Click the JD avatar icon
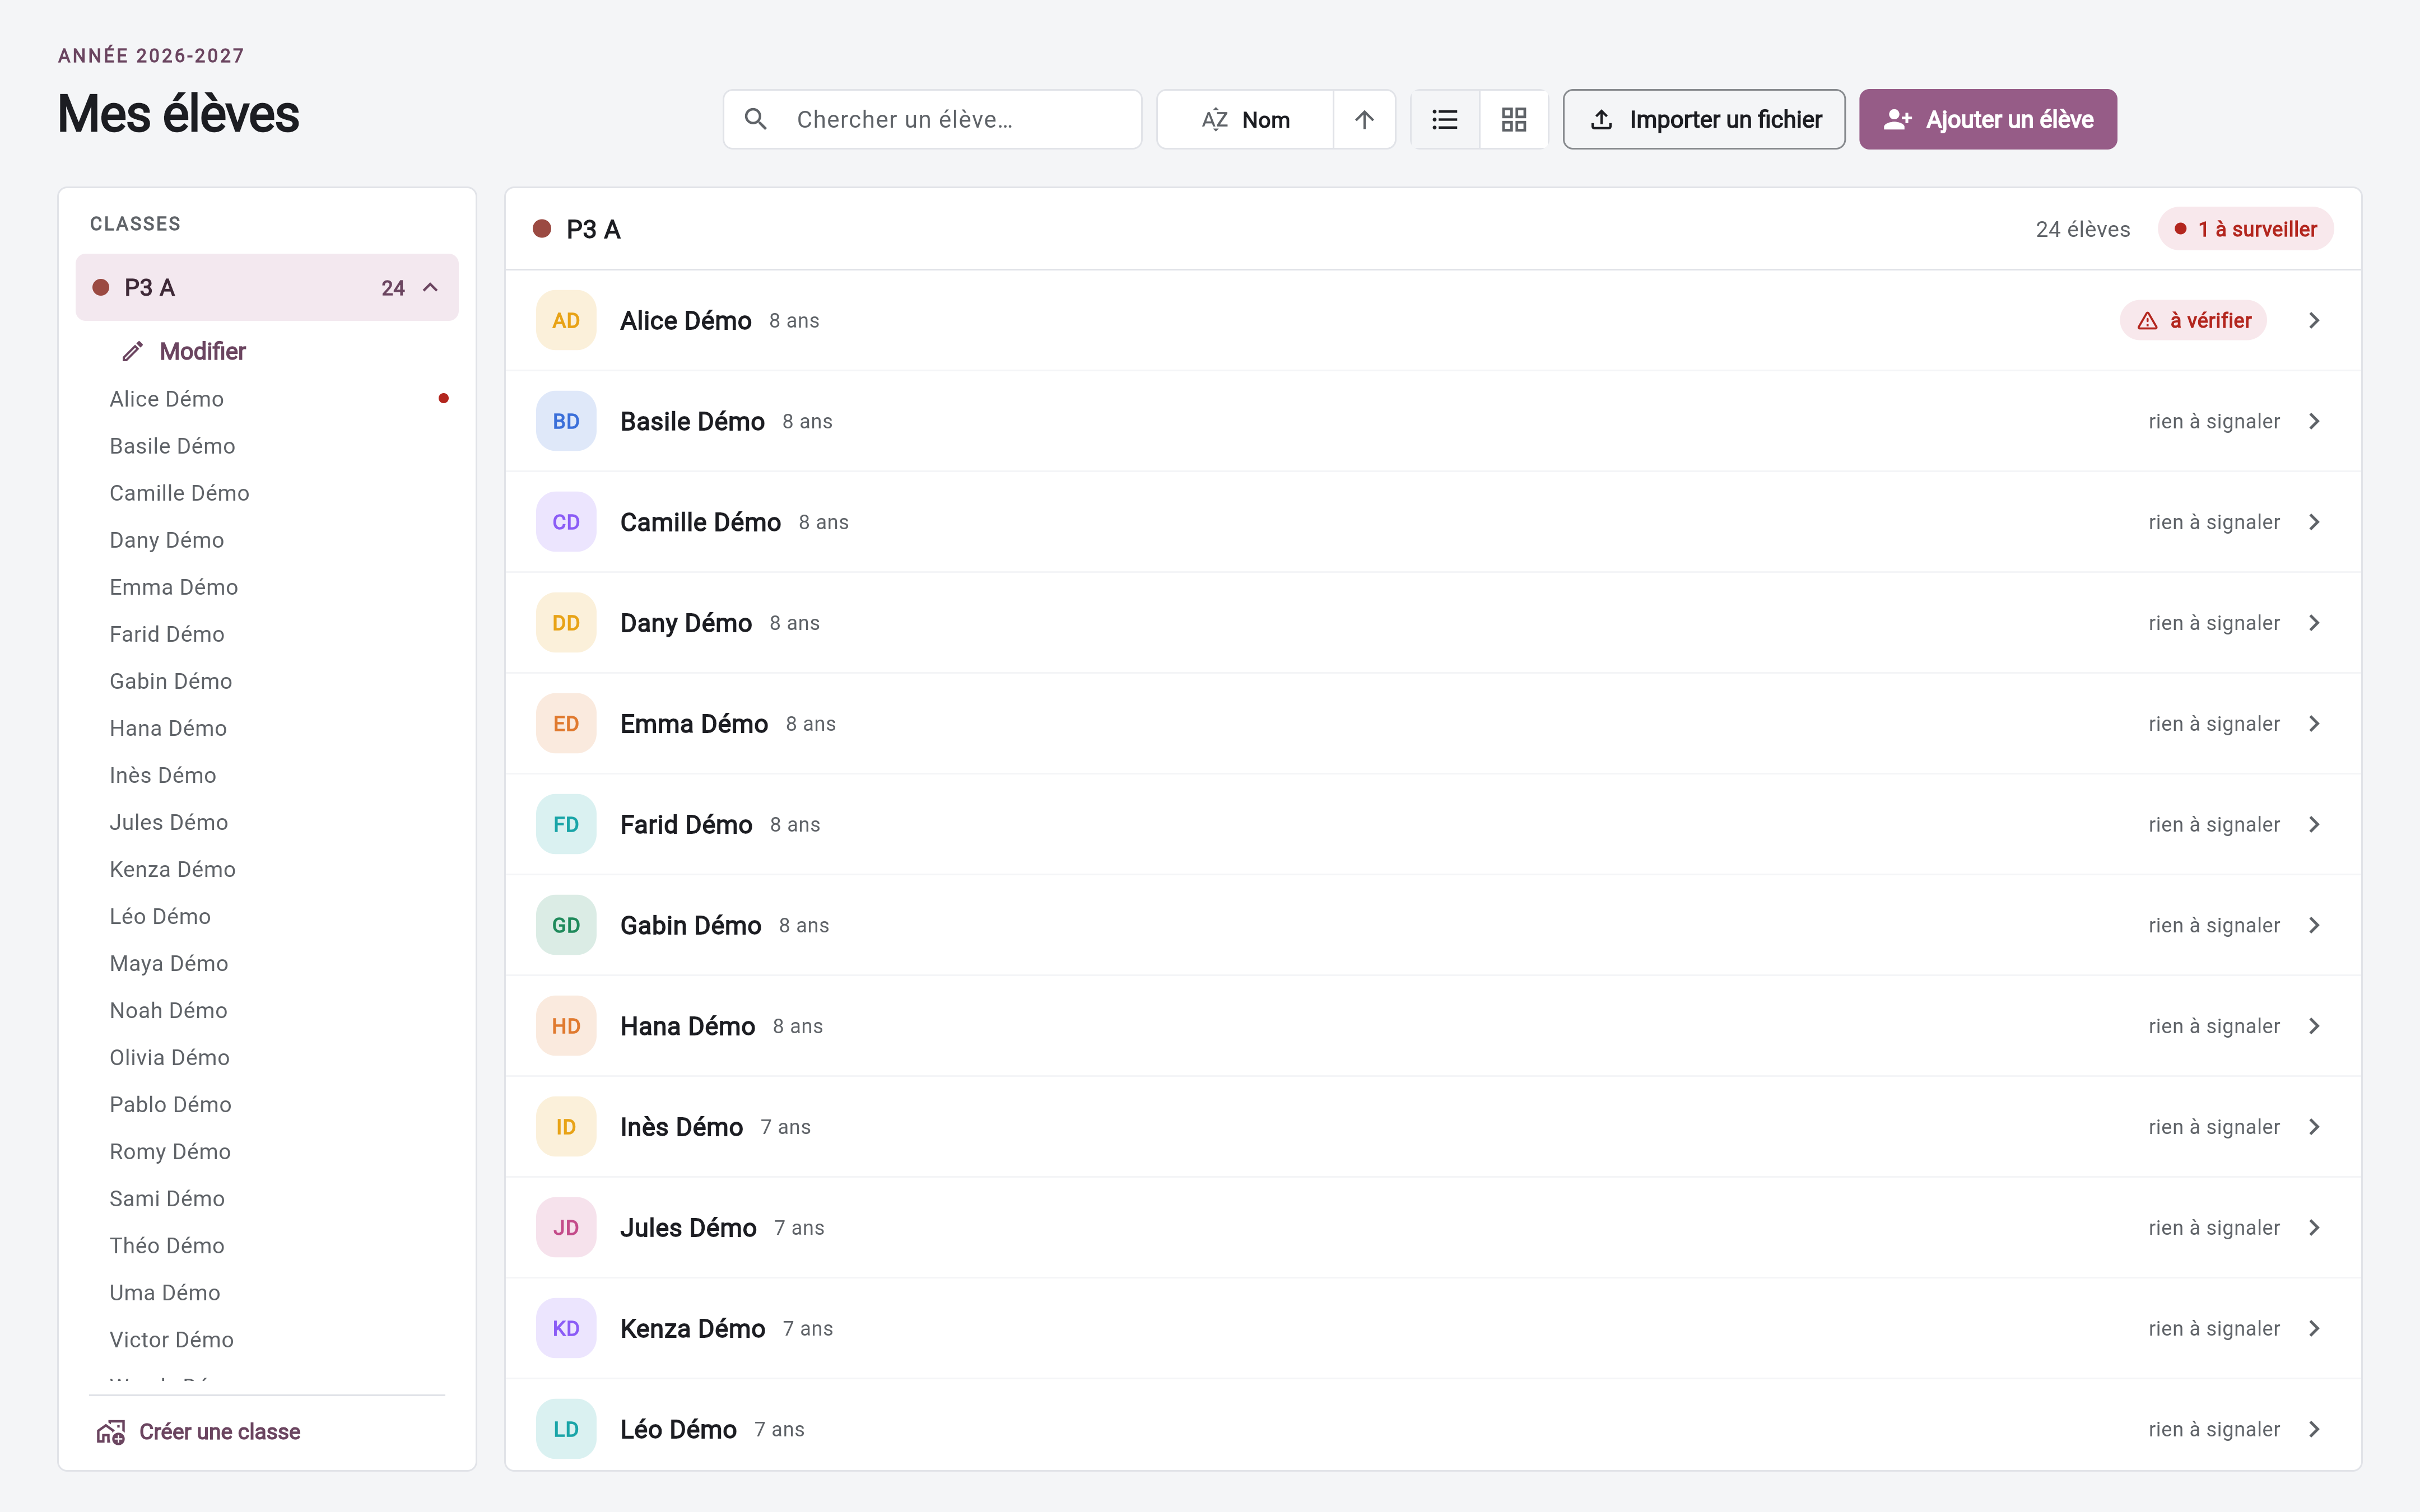 click(x=566, y=1228)
